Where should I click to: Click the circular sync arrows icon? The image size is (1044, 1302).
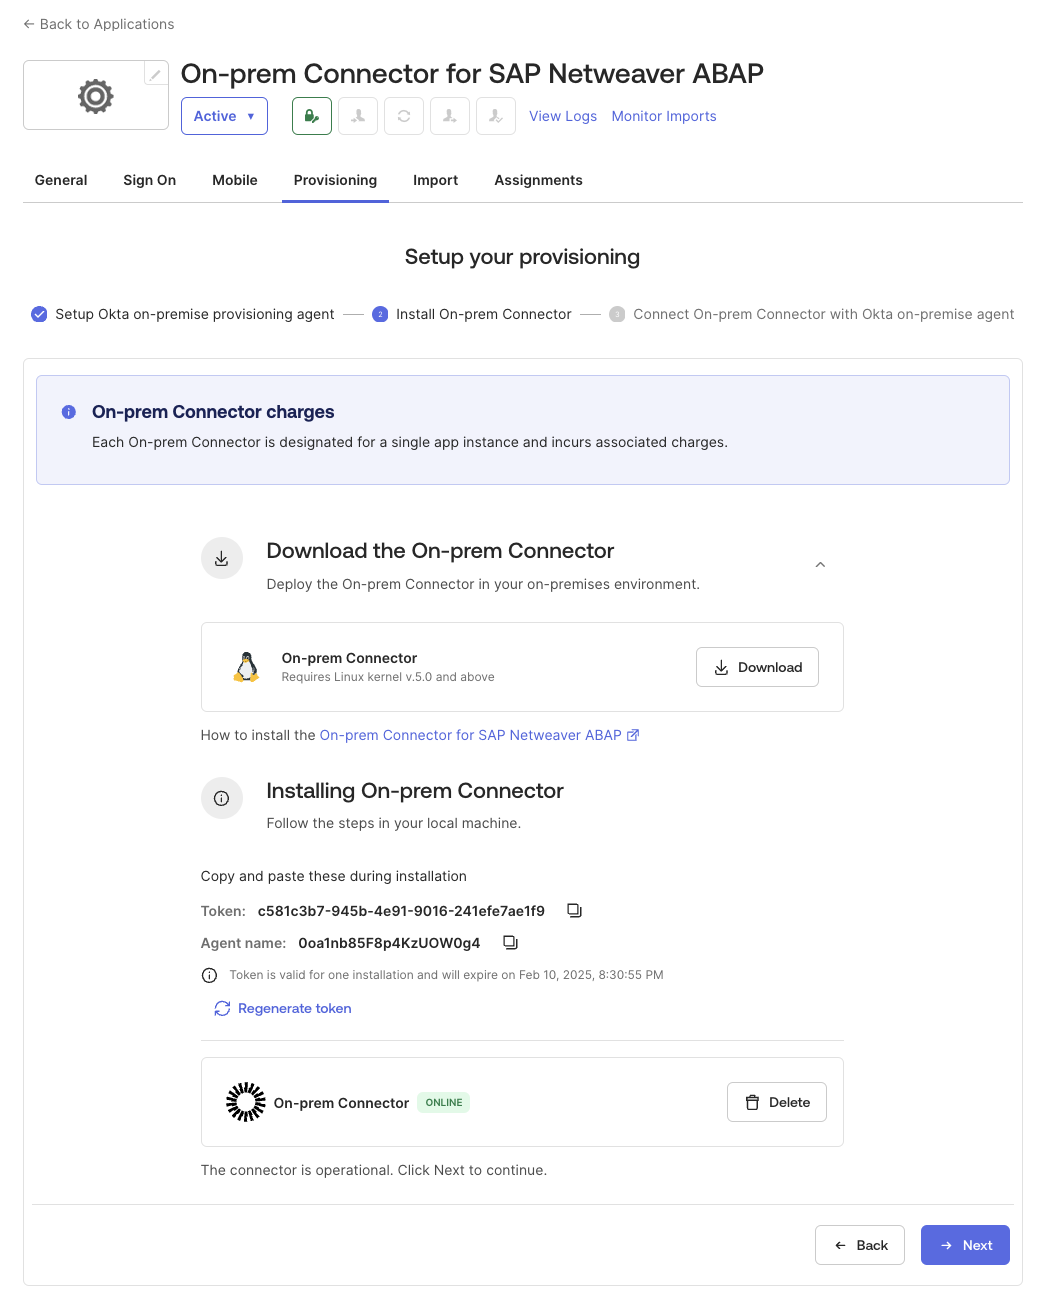tap(404, 116)
